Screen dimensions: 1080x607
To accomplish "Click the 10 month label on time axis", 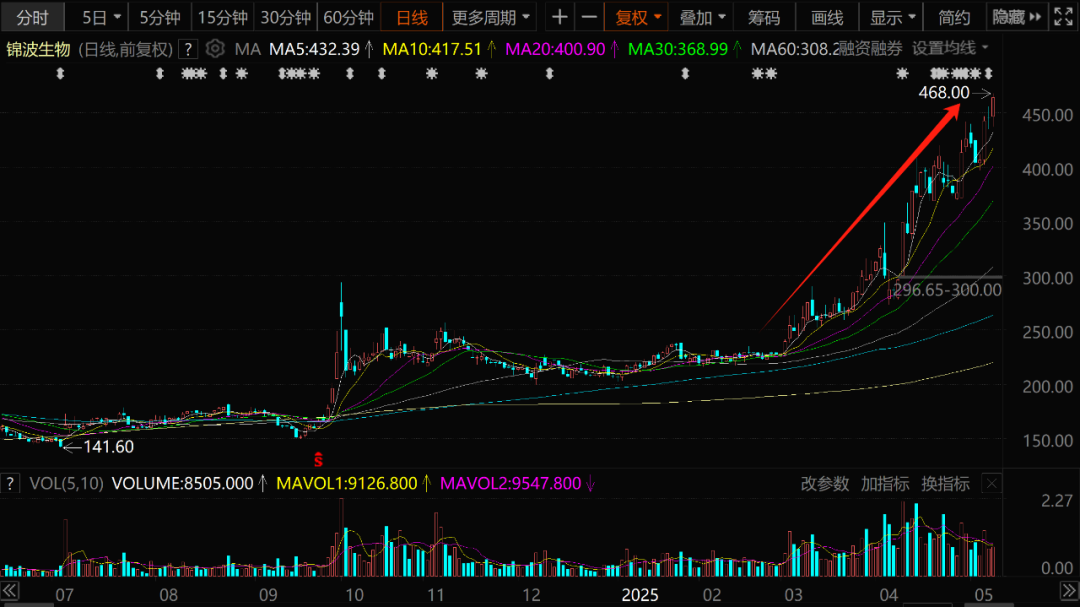I will [354, 595].
